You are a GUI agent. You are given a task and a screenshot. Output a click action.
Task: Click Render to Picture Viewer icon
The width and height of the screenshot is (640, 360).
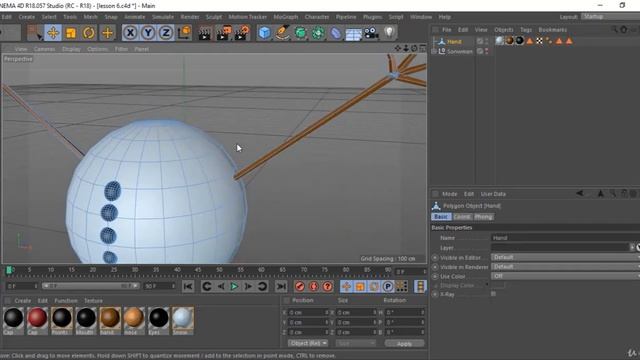(223, 33)
